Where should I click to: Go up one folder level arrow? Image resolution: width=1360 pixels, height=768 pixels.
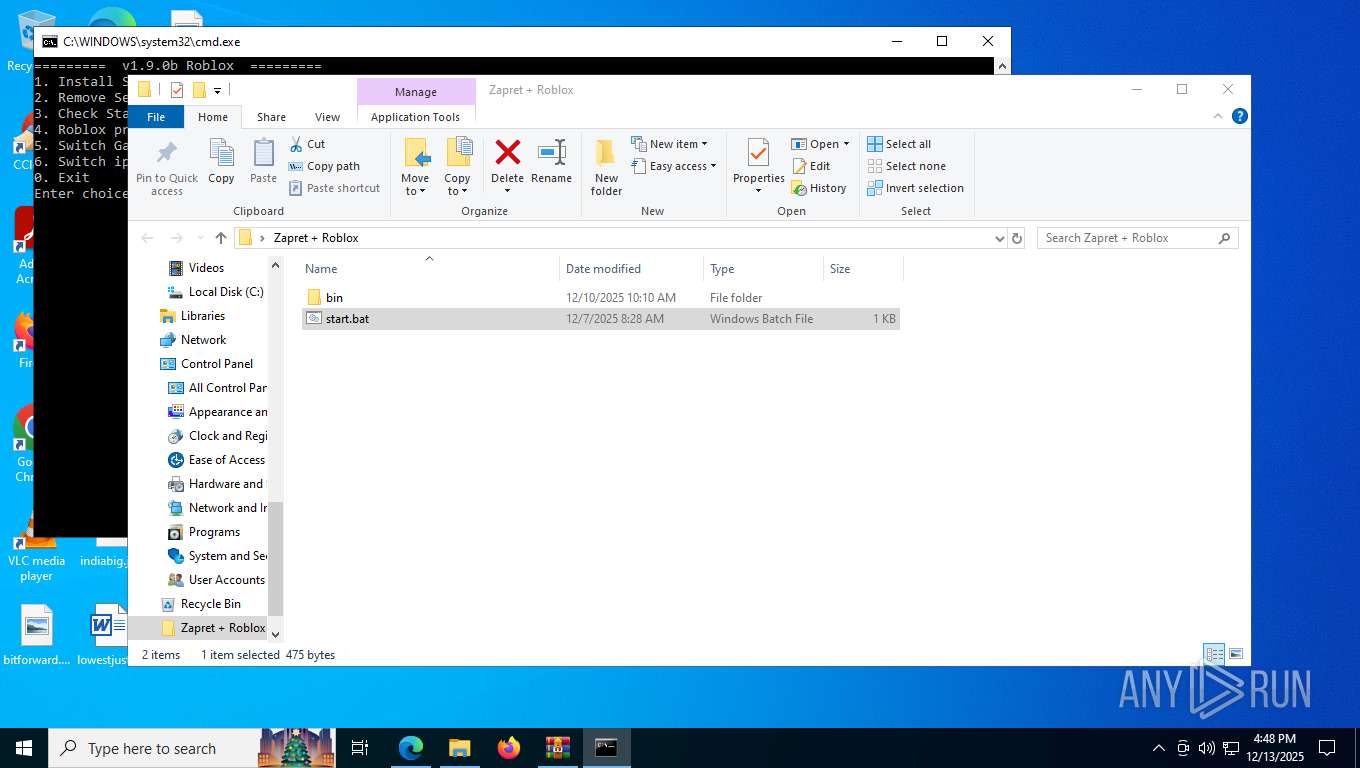click(x=221, y=238)
